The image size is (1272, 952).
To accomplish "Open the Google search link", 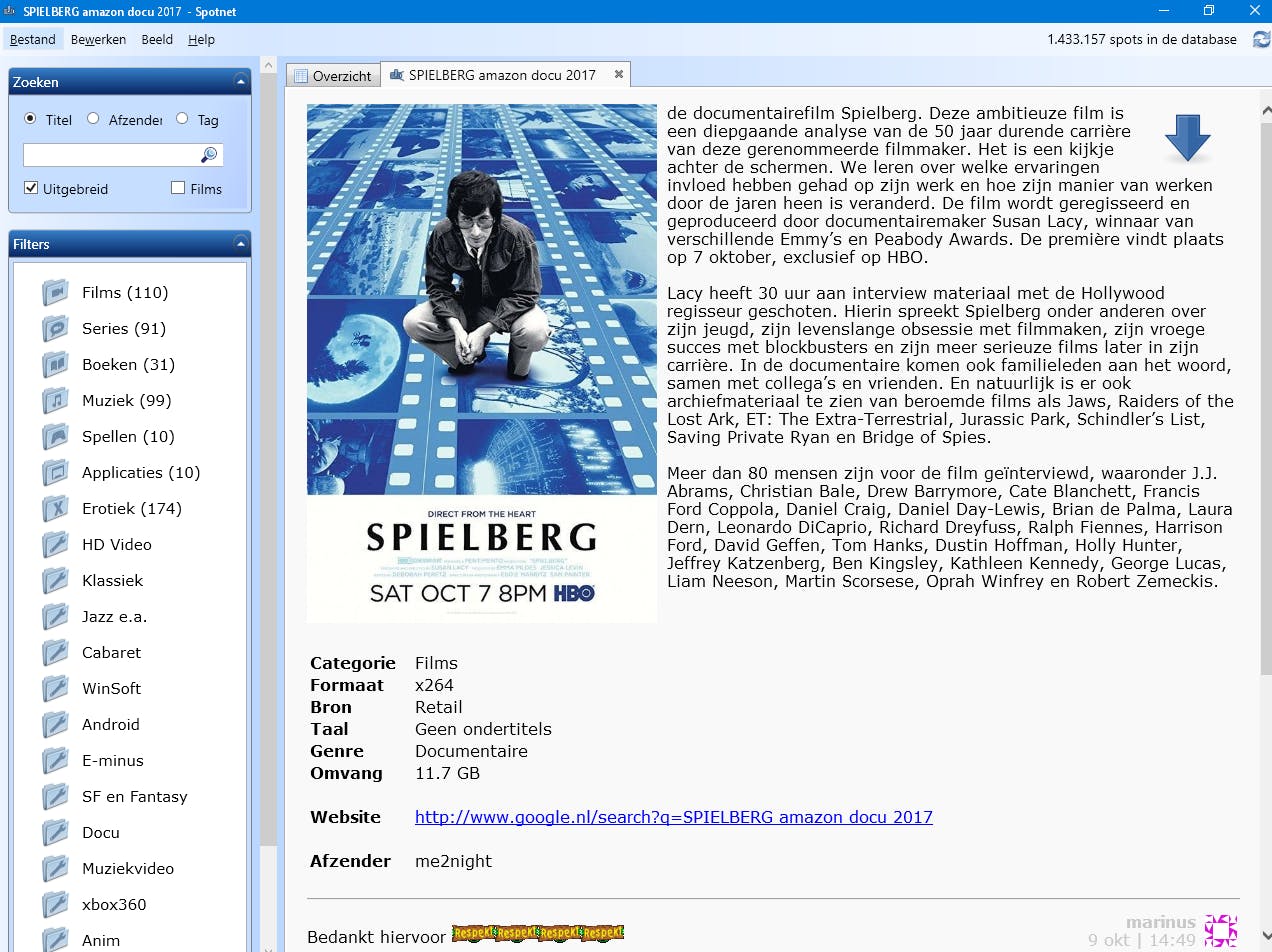I will coord(674,817).
